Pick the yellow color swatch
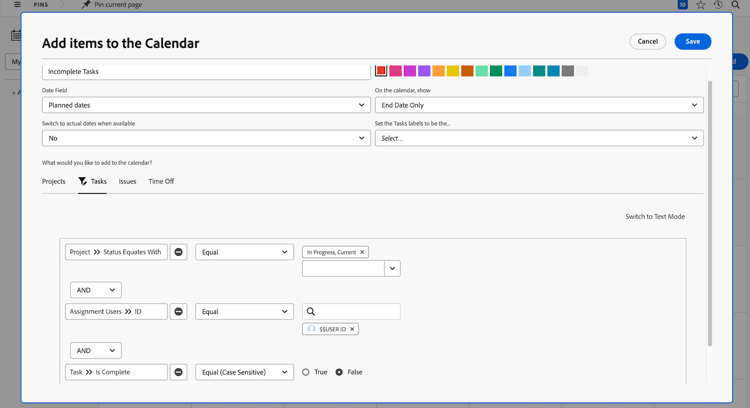This screenshot has width=750, height=408. (452, 71)
